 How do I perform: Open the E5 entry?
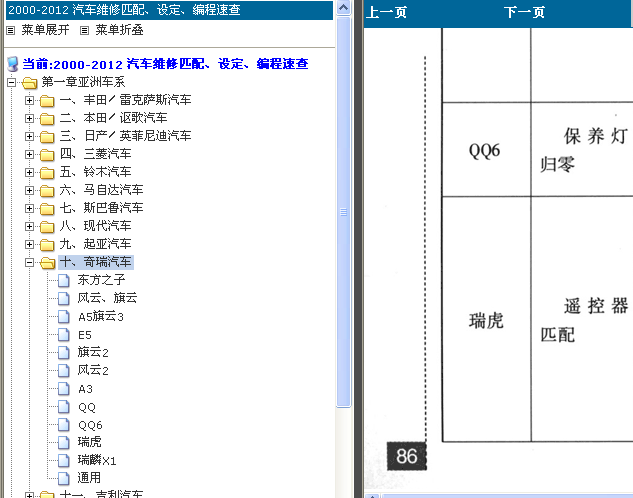85,335
